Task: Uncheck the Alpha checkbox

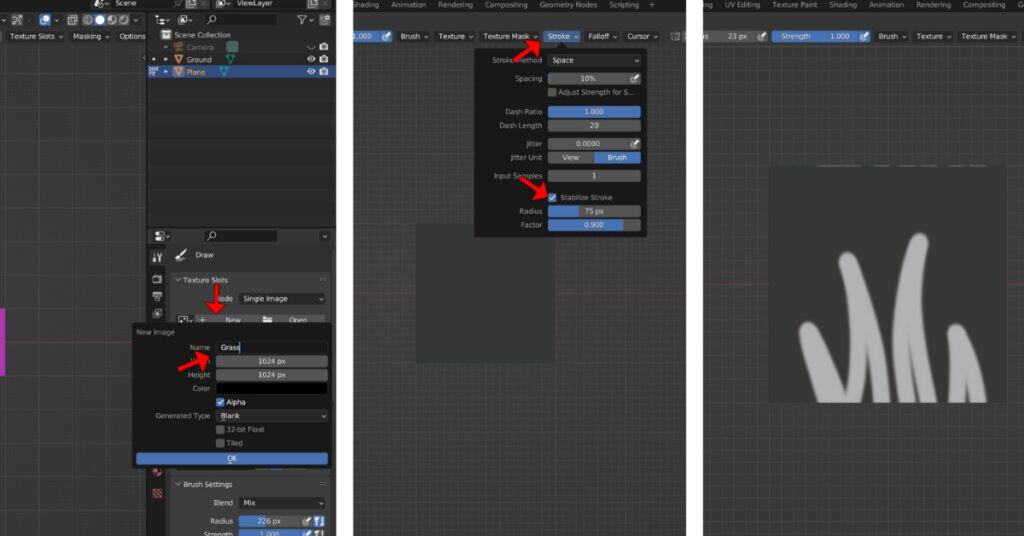Action: coord(220,402)
